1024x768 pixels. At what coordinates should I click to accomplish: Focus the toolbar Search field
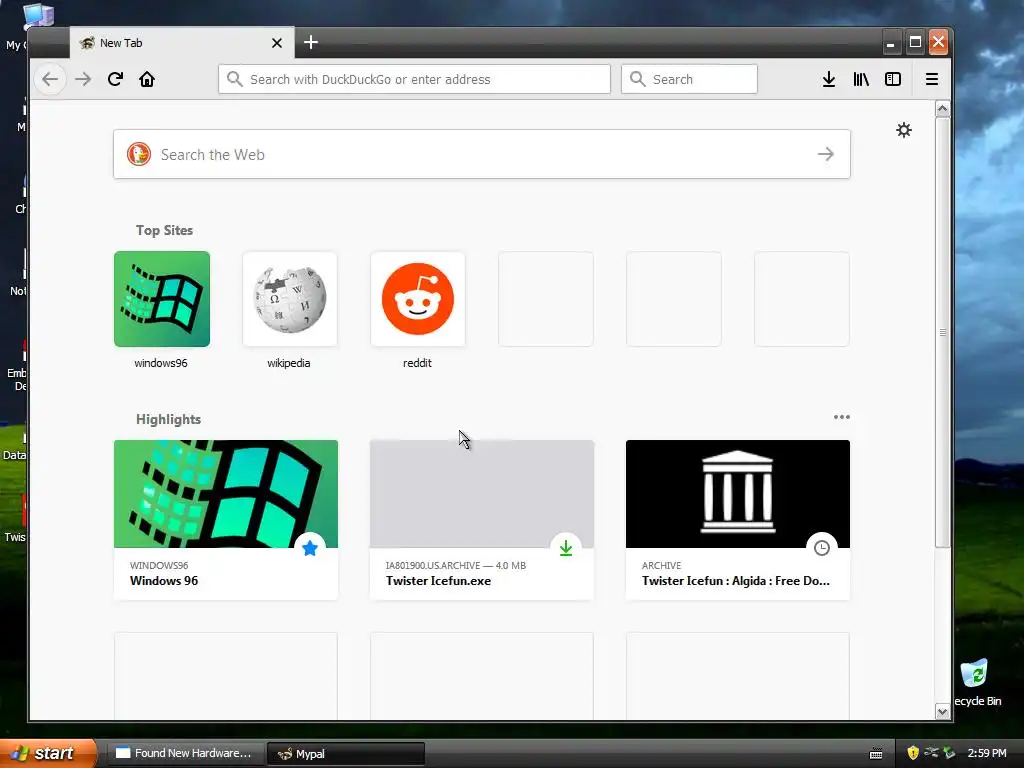(x=690, y=79)
